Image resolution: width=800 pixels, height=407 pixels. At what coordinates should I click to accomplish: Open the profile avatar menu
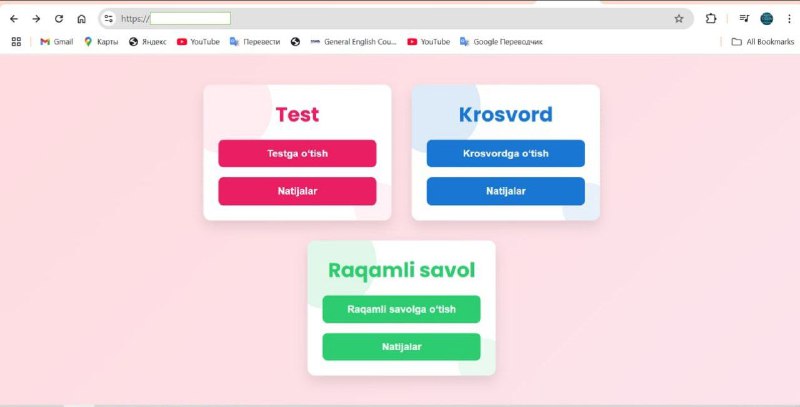(x=766, y=19)
